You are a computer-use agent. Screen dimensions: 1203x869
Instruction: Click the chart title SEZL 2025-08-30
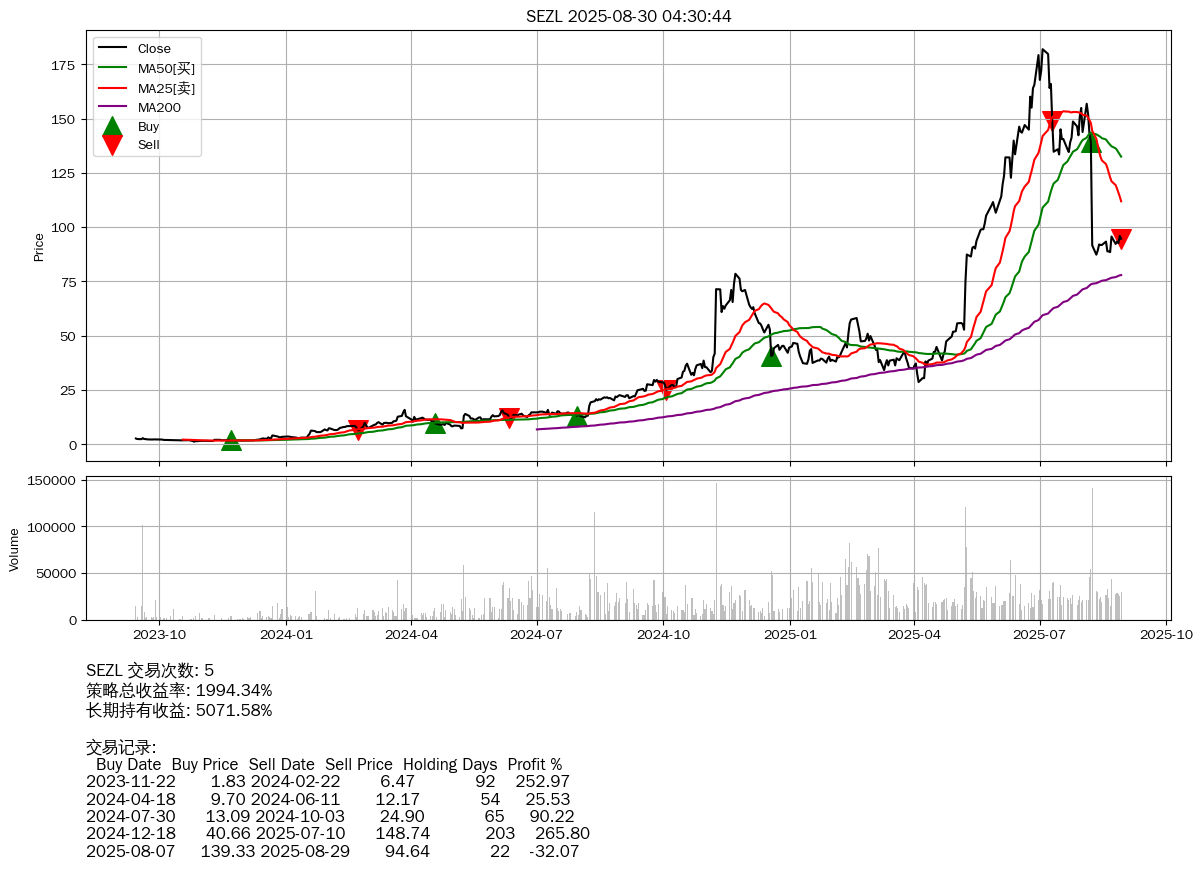point(628,16)
